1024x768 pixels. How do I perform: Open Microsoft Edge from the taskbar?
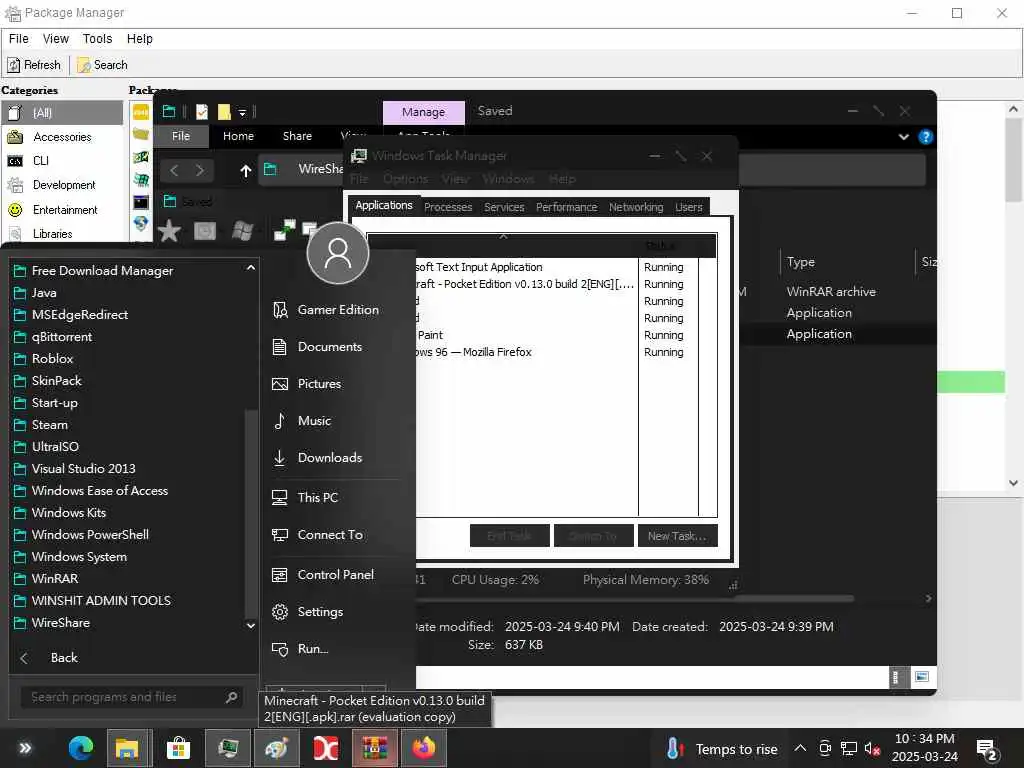point(80,748)
